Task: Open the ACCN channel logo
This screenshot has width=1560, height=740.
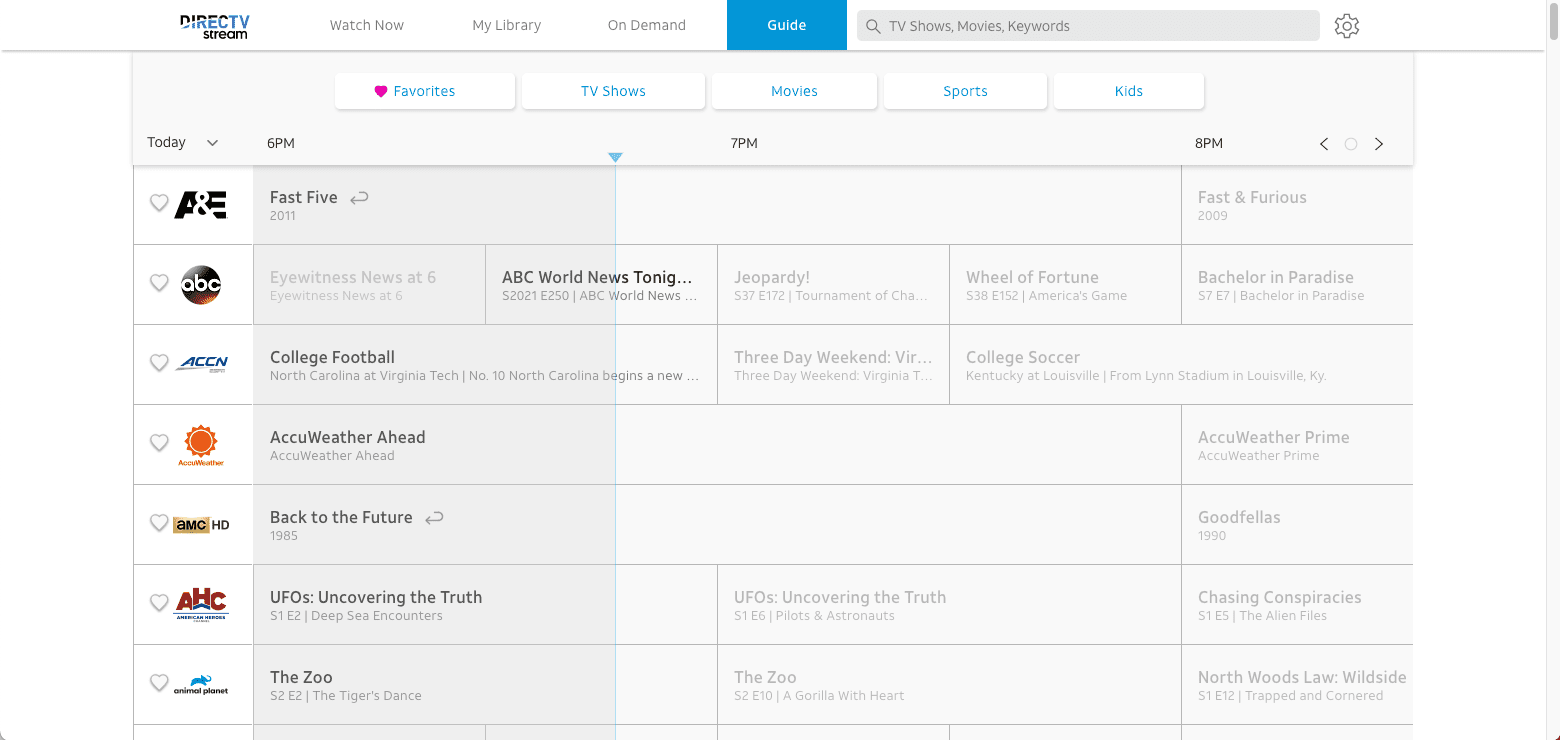Action: (203, 364)
